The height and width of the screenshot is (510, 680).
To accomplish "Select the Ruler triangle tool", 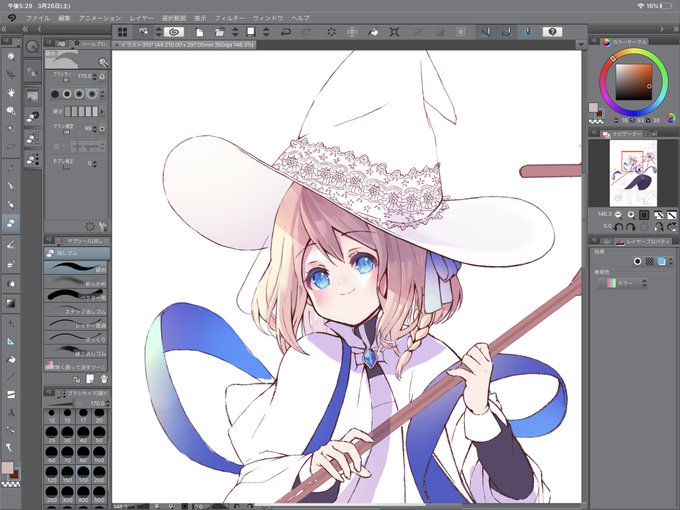I will [x=11, y=341].
